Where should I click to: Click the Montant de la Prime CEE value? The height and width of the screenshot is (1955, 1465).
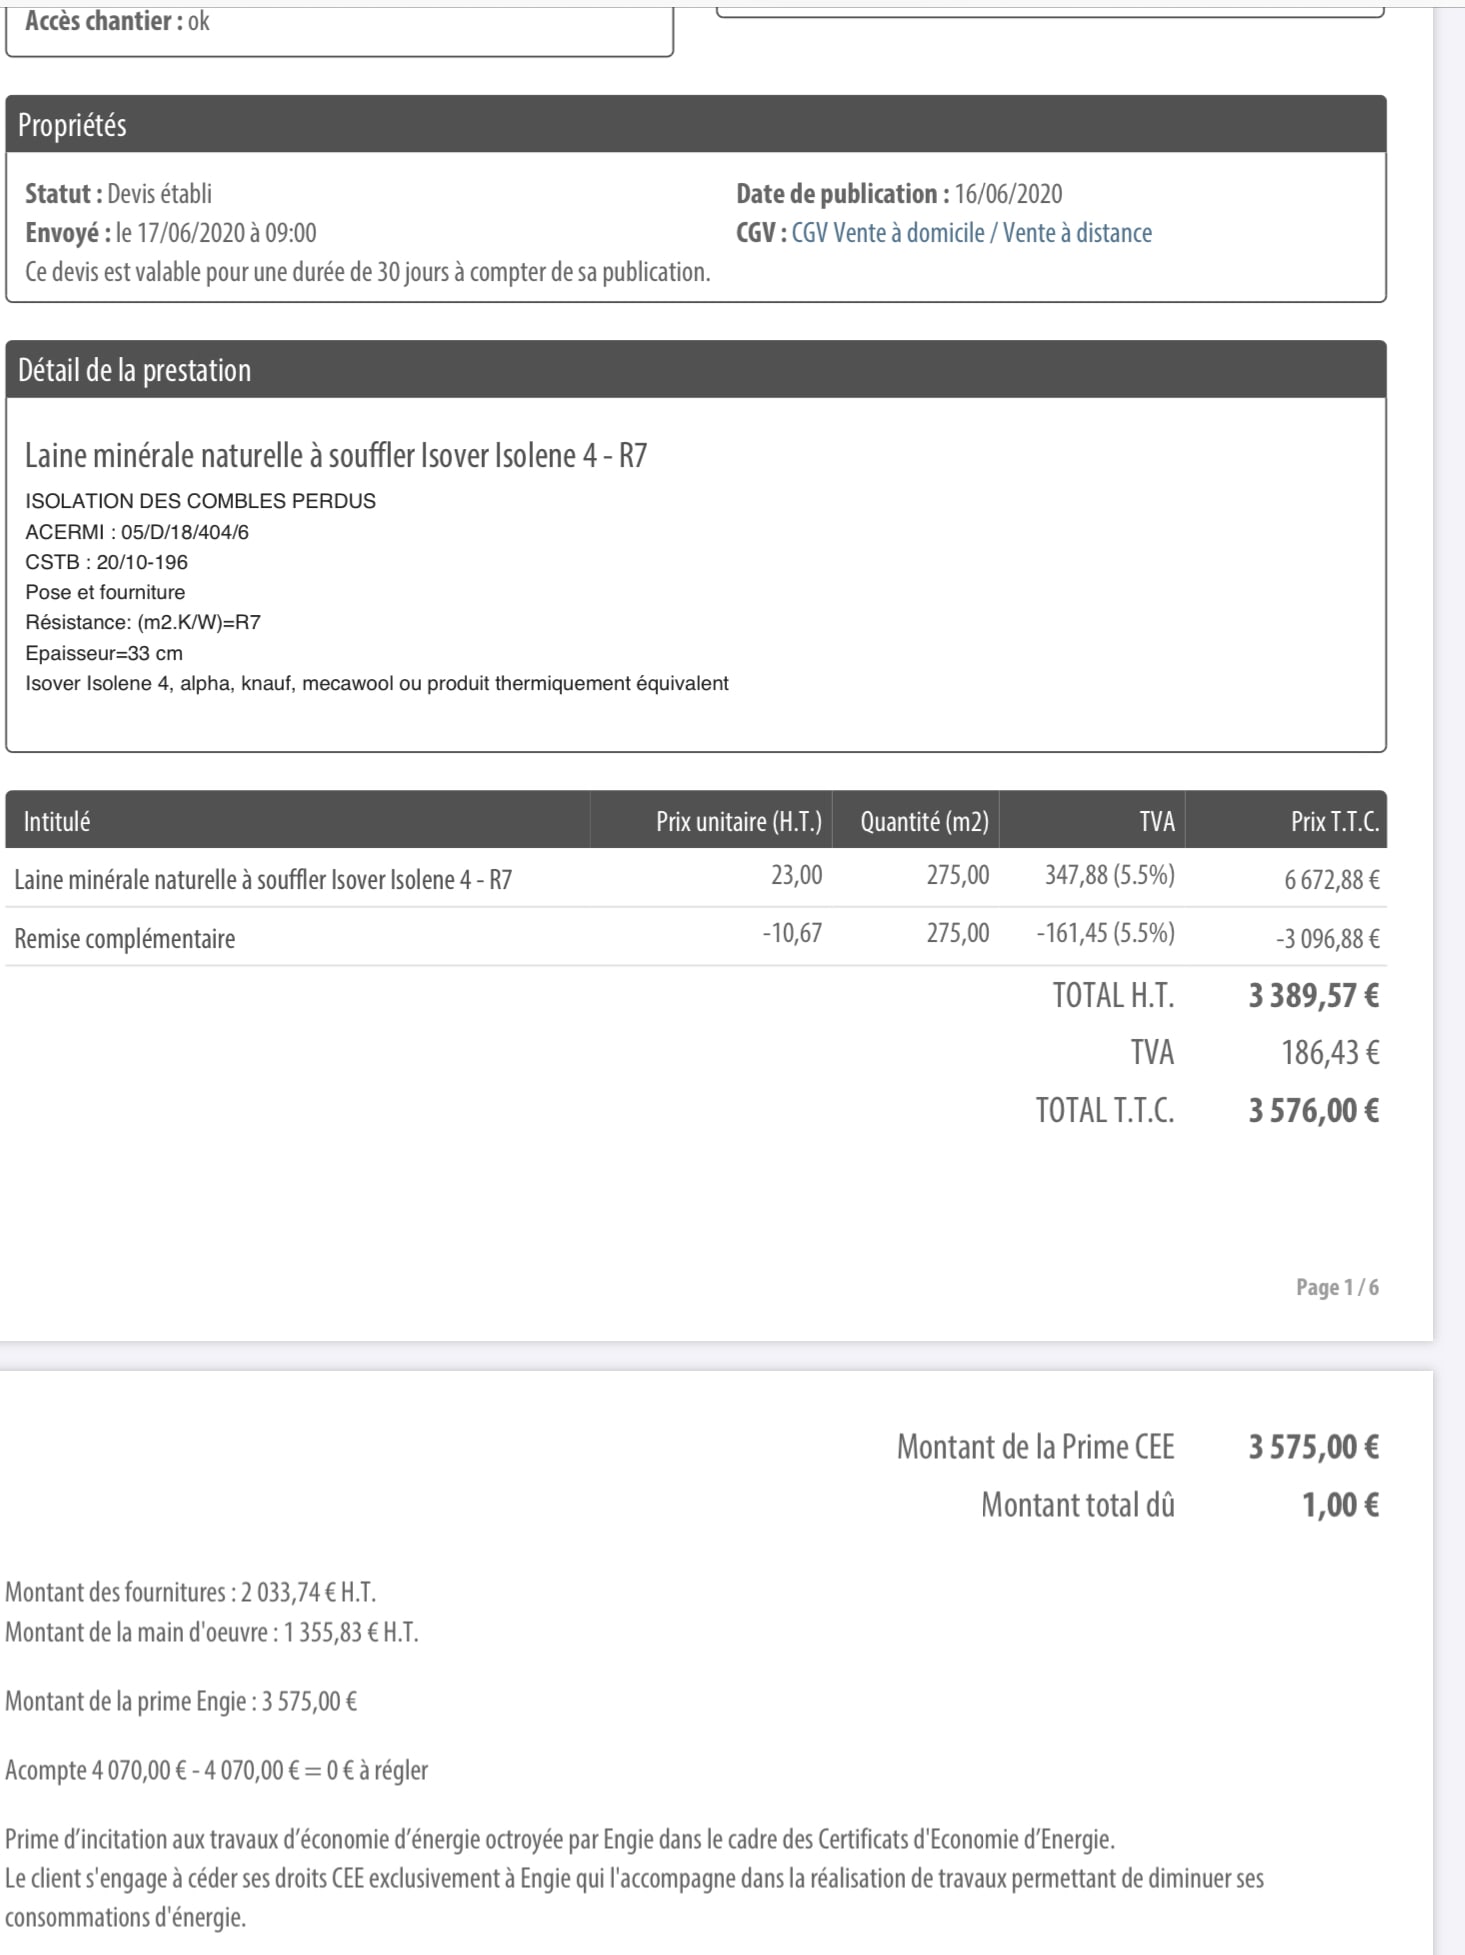coord(1313,1447)
